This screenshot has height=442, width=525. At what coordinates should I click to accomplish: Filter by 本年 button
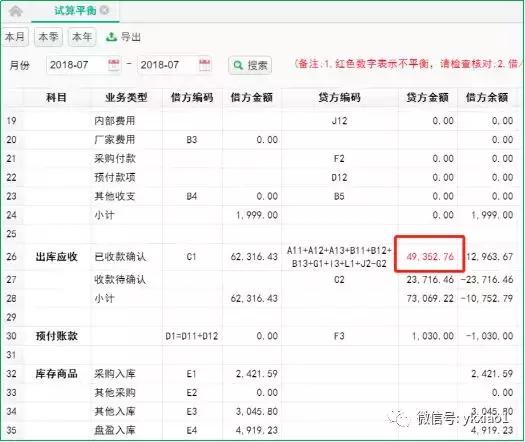[x=82, y=36]
